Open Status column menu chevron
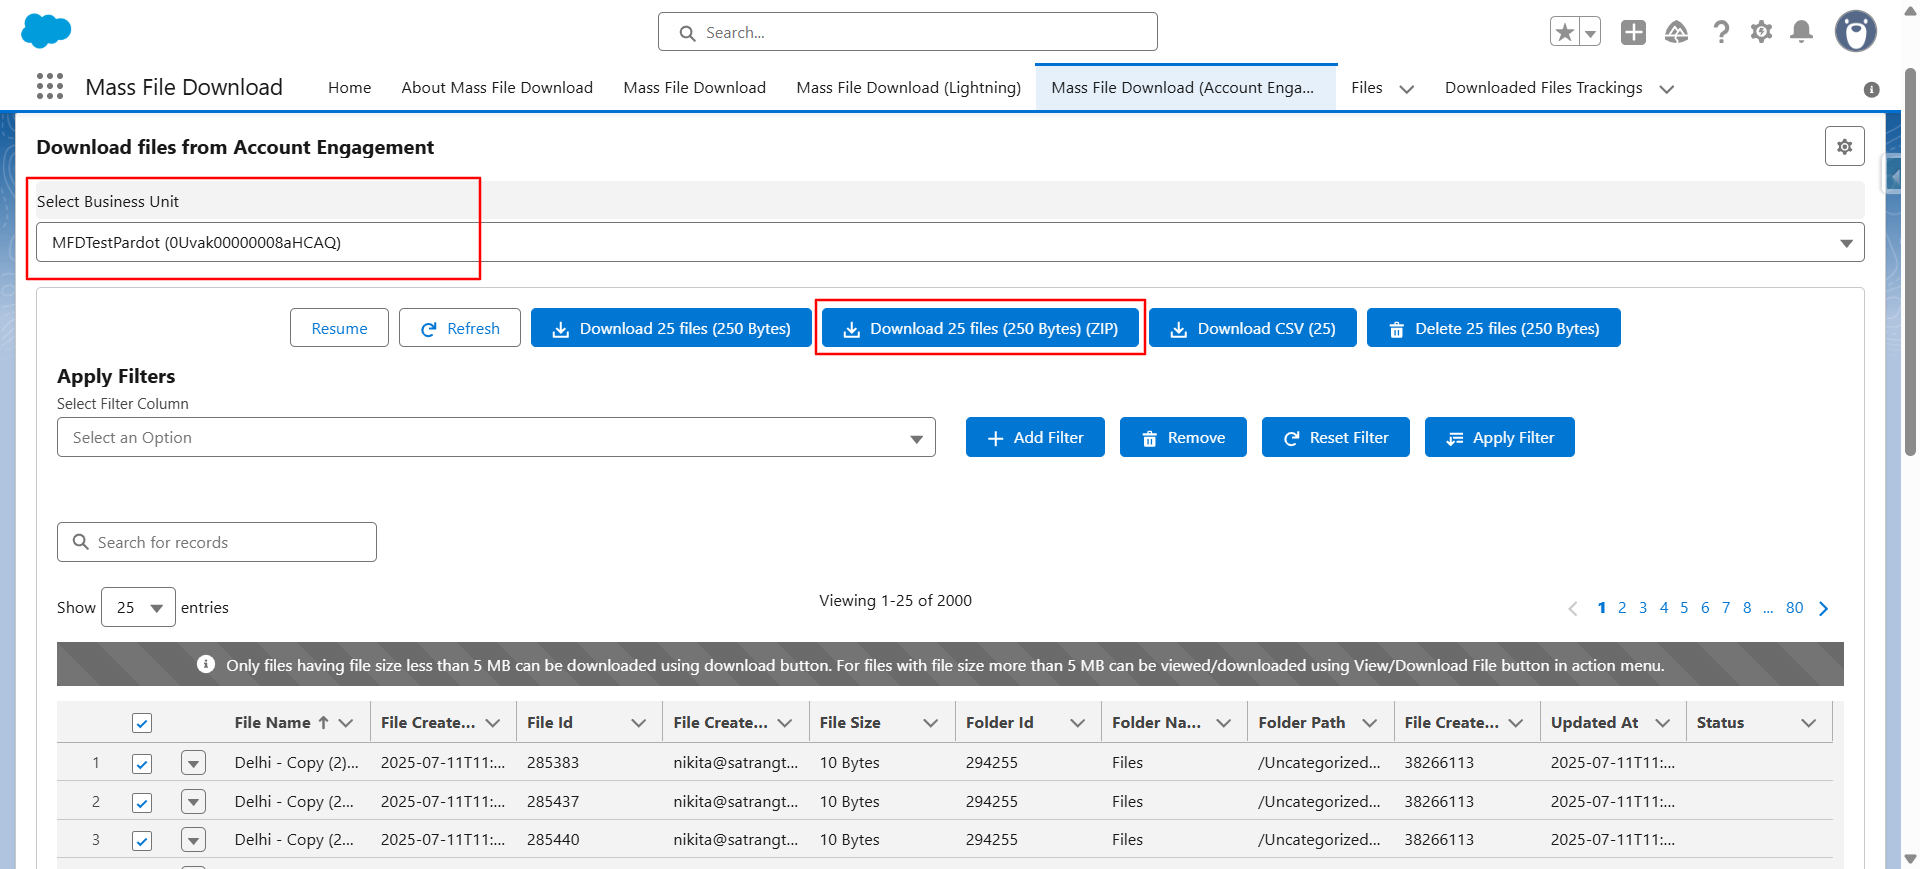 pos(1808,722)
